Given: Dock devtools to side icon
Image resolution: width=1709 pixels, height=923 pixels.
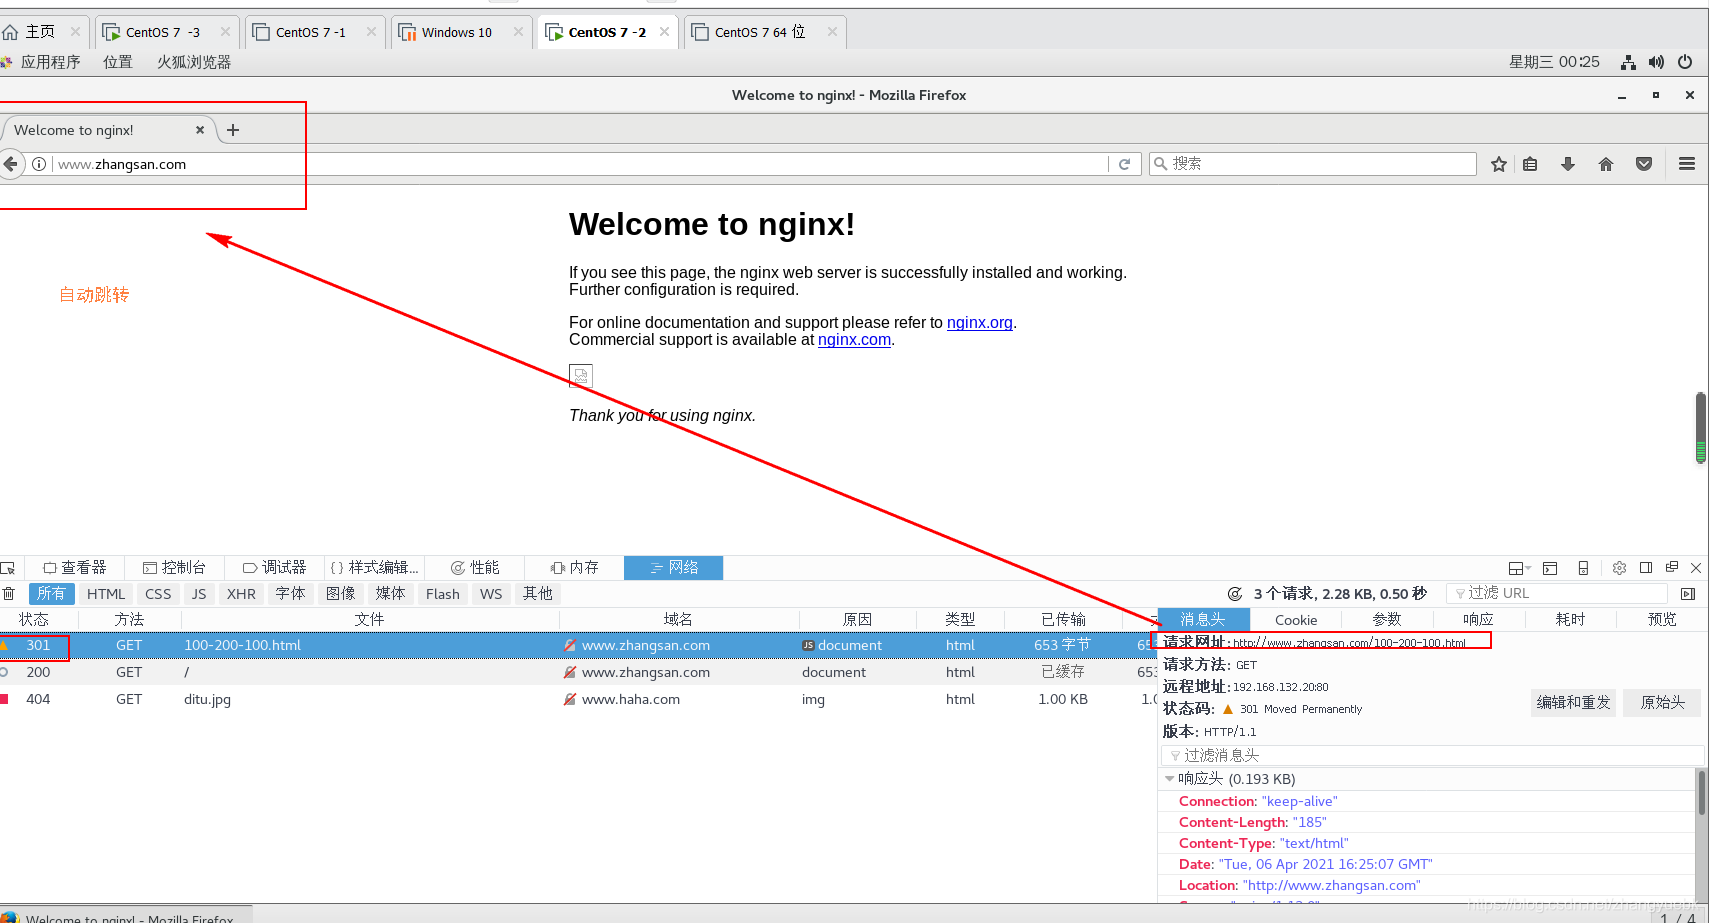Looking at the screenshot, I should tap(1646, 568).
